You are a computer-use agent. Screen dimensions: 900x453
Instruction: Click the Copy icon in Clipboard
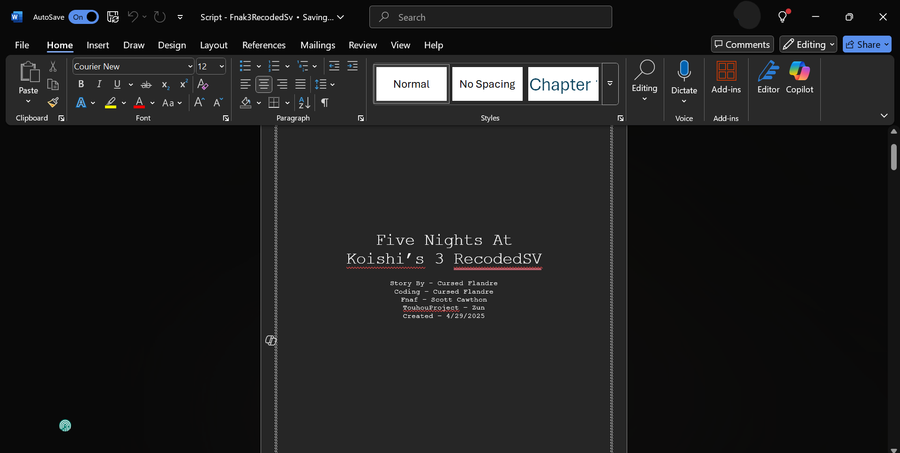pos(53,84)
